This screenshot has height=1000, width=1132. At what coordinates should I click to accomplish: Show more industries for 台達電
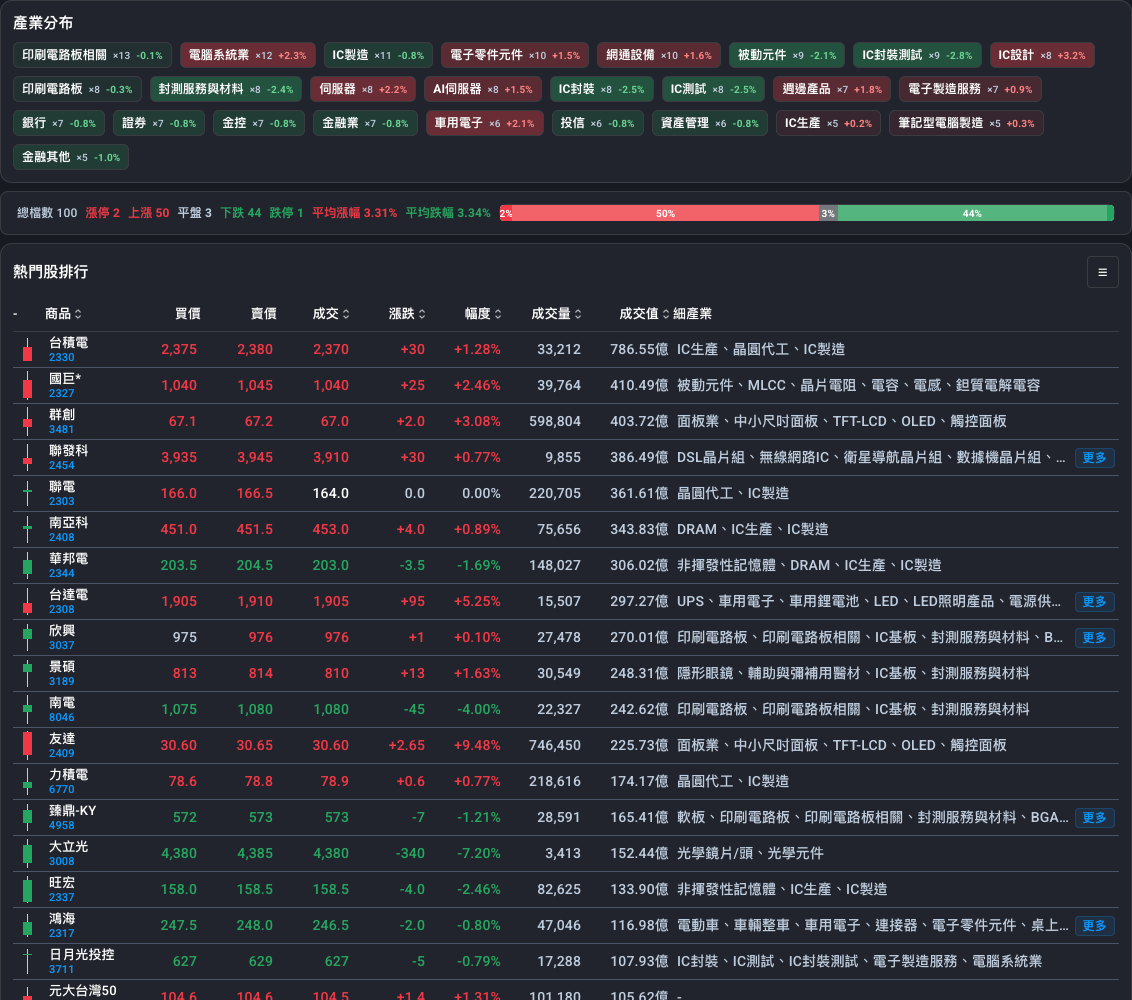(1094, 601)
